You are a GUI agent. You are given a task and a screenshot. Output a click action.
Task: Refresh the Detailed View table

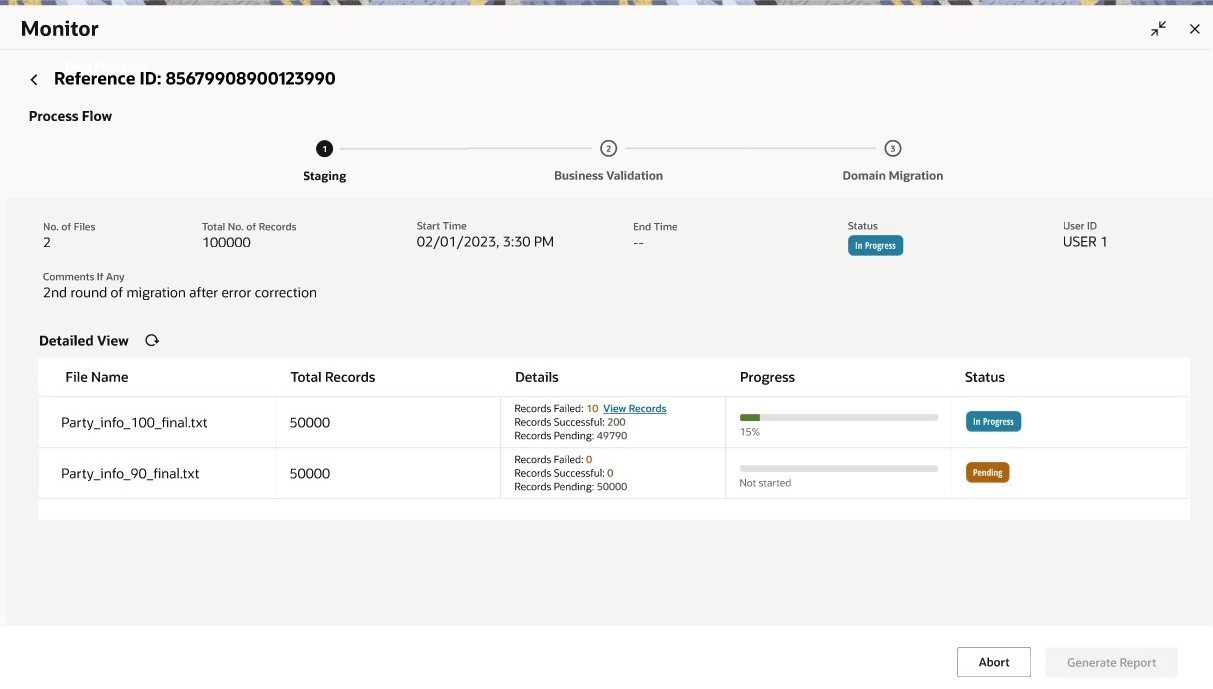pyautogui.click(x=152, y=341)
